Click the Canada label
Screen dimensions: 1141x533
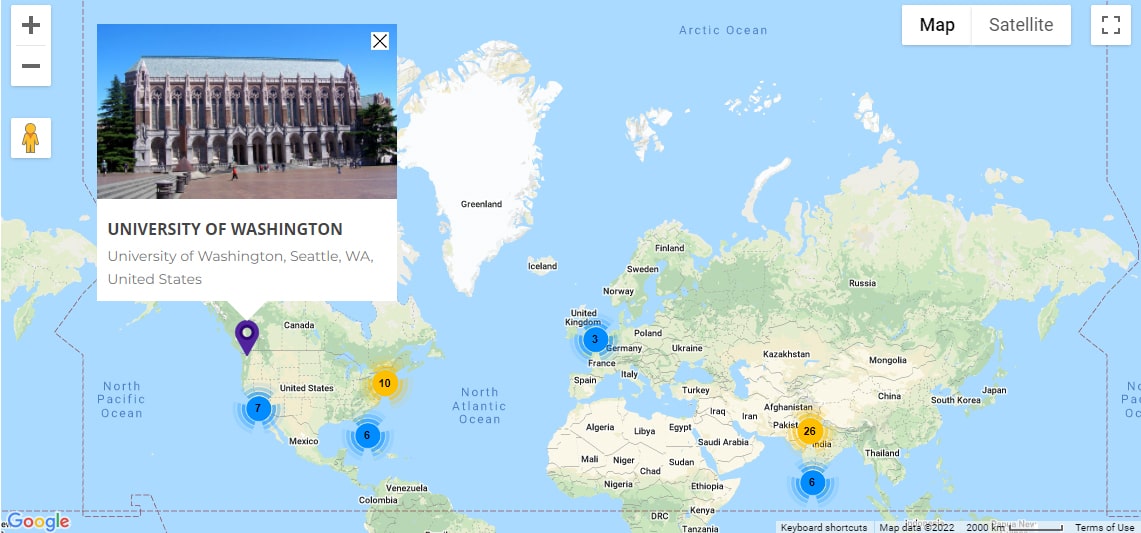298,325
